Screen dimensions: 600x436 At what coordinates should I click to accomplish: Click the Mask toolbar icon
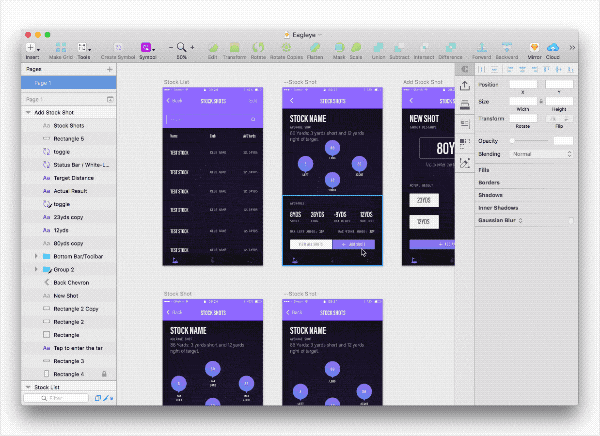339,47
